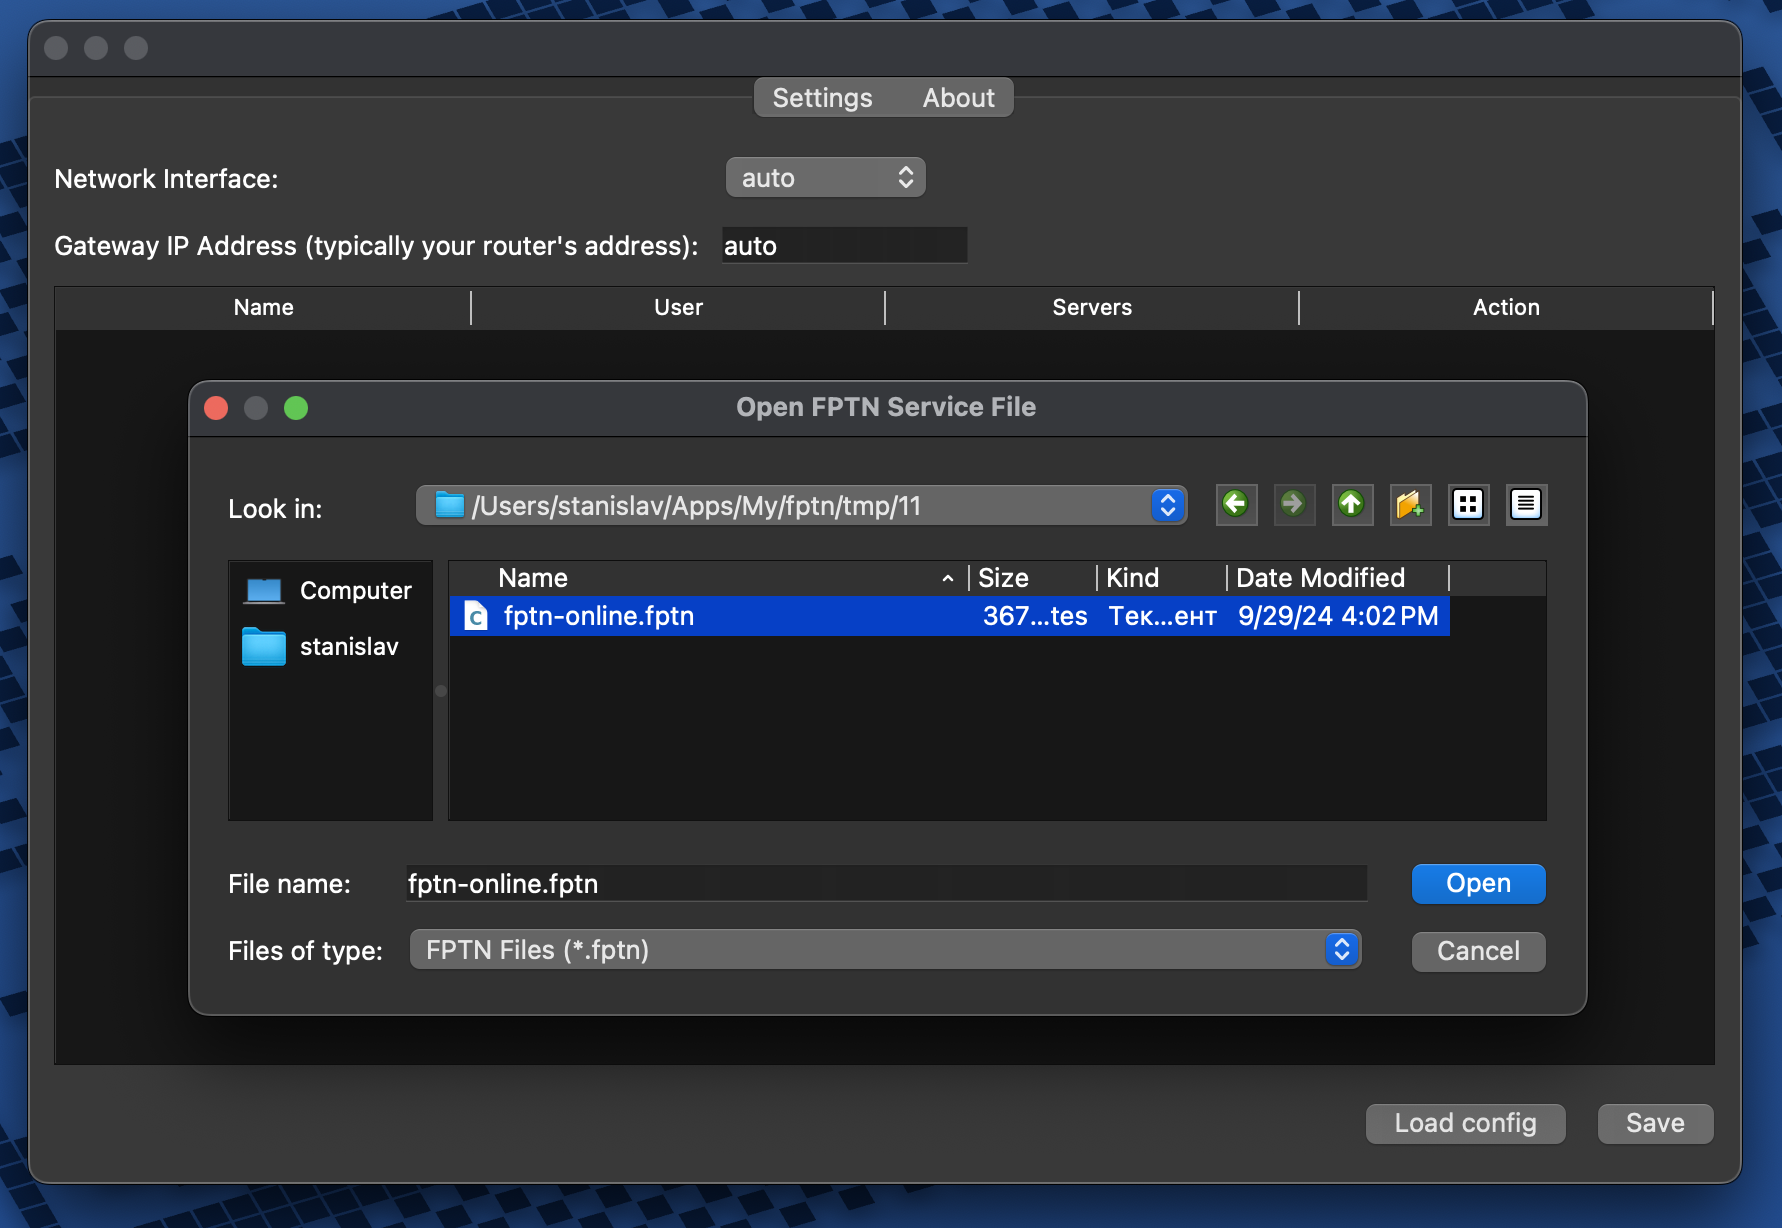This screenshot has height=1228, width=1782.
Task: Click the Gateway IP Address field
Action: point(845,246)
